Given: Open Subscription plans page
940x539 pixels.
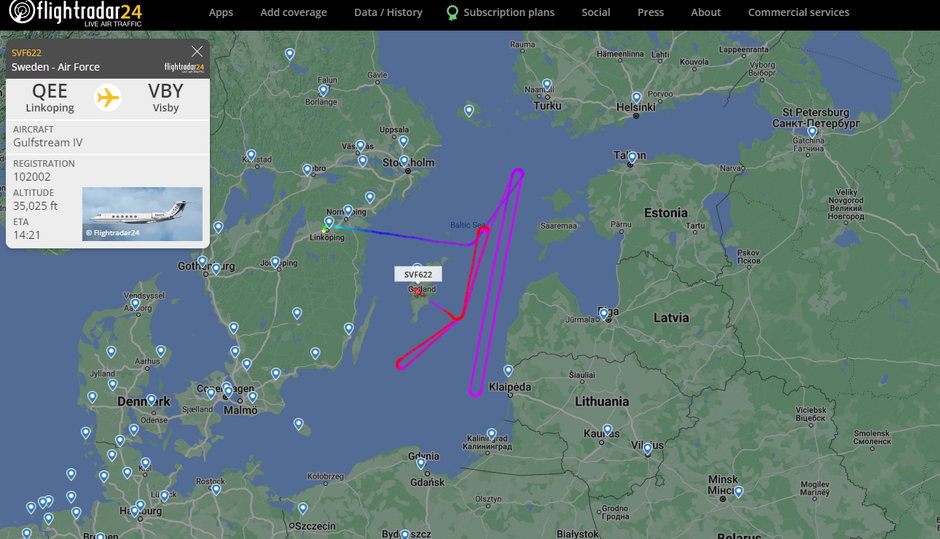Looking at the screenshot, I should pos(501,12).
